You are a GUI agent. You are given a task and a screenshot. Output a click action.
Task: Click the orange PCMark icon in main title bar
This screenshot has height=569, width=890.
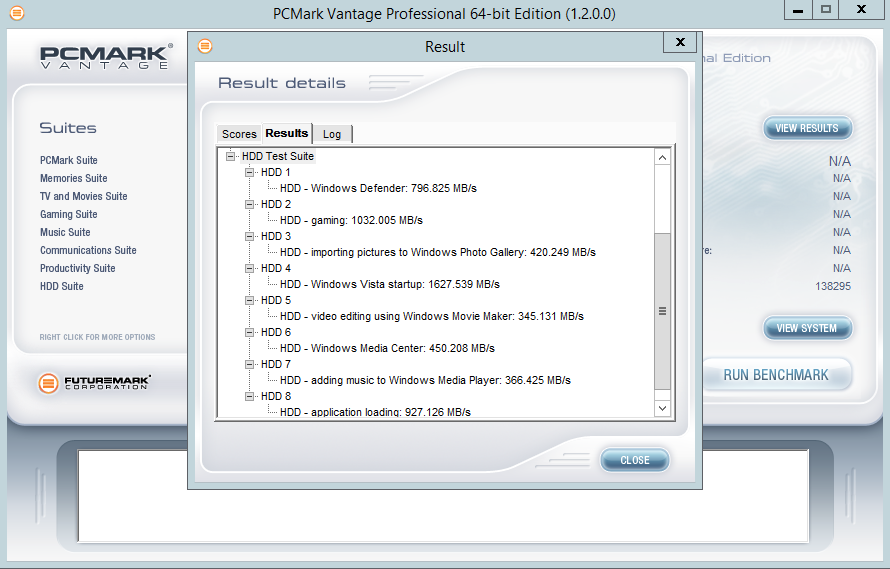17,12
